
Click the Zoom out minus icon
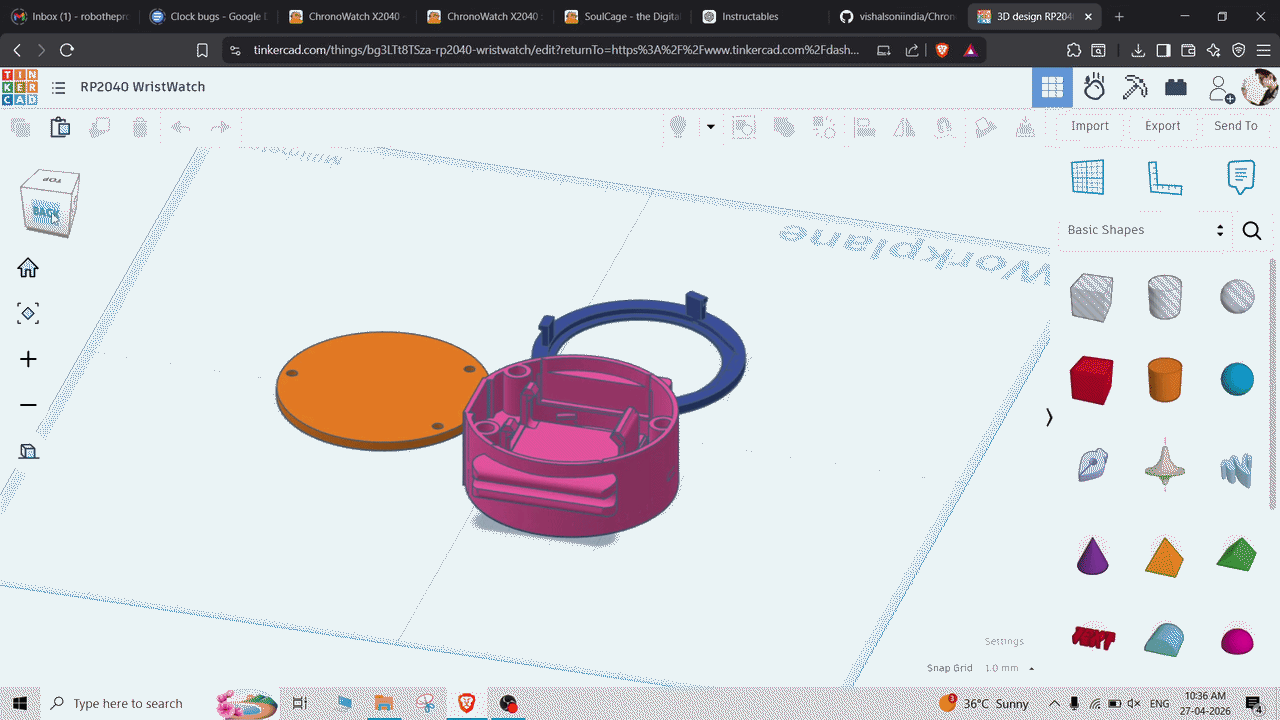click(x=28, y=405)
